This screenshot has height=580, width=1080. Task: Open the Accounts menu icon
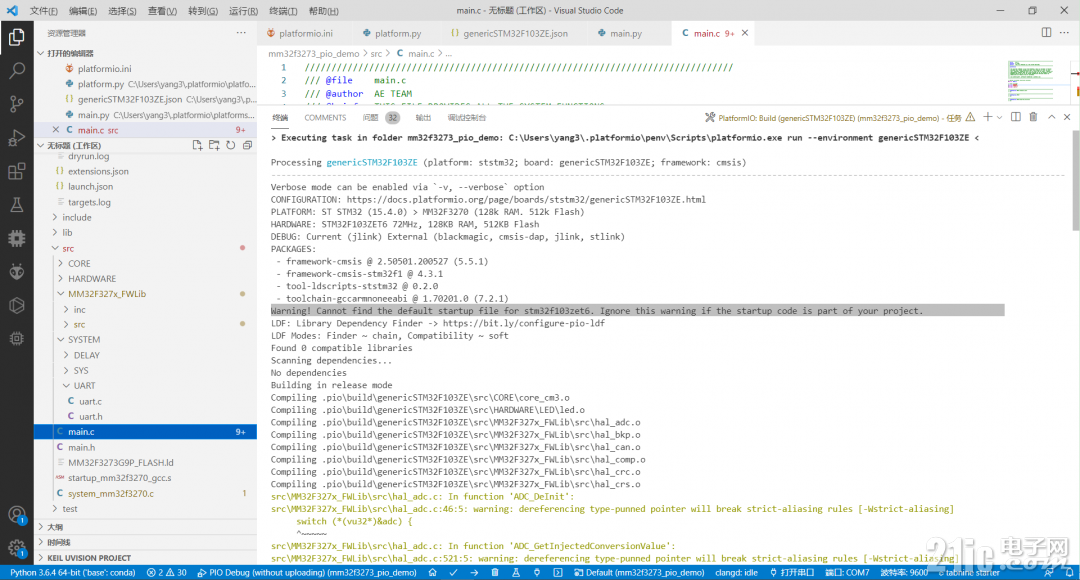[x=17, y=515]
